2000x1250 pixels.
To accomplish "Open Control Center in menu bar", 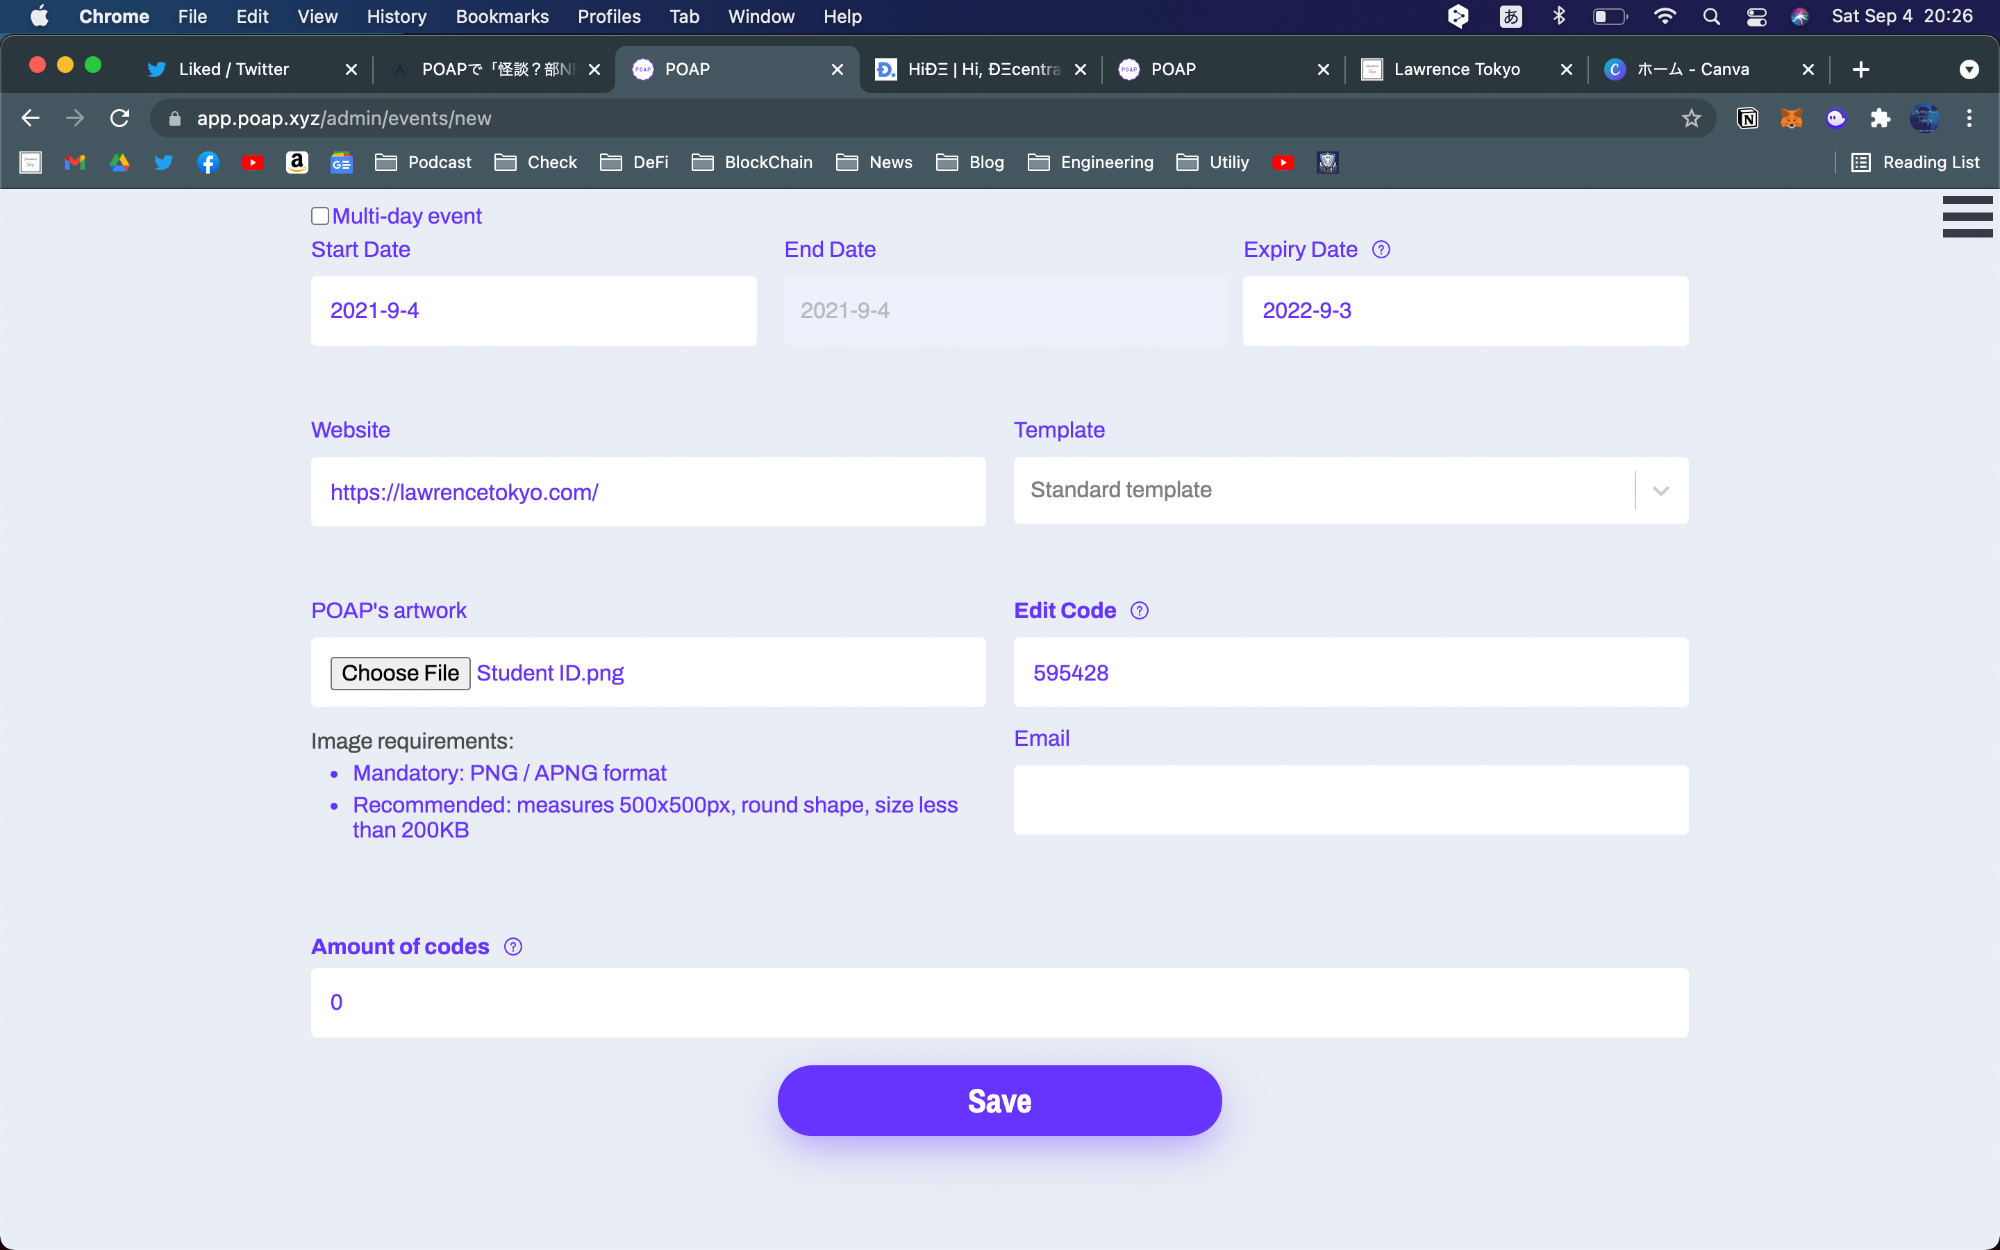I will [x=1756, y=16].
